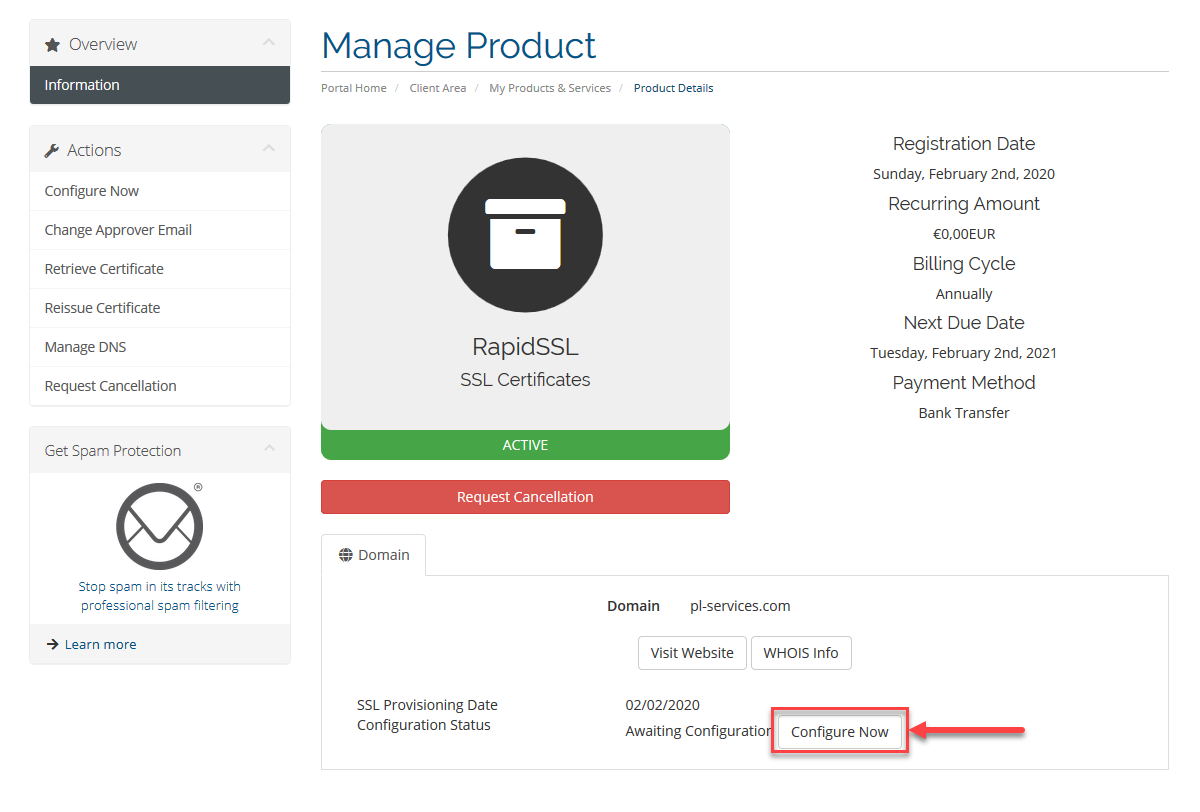
Task: Go to Client Area breadcrumb
Action: click(438, 88)
